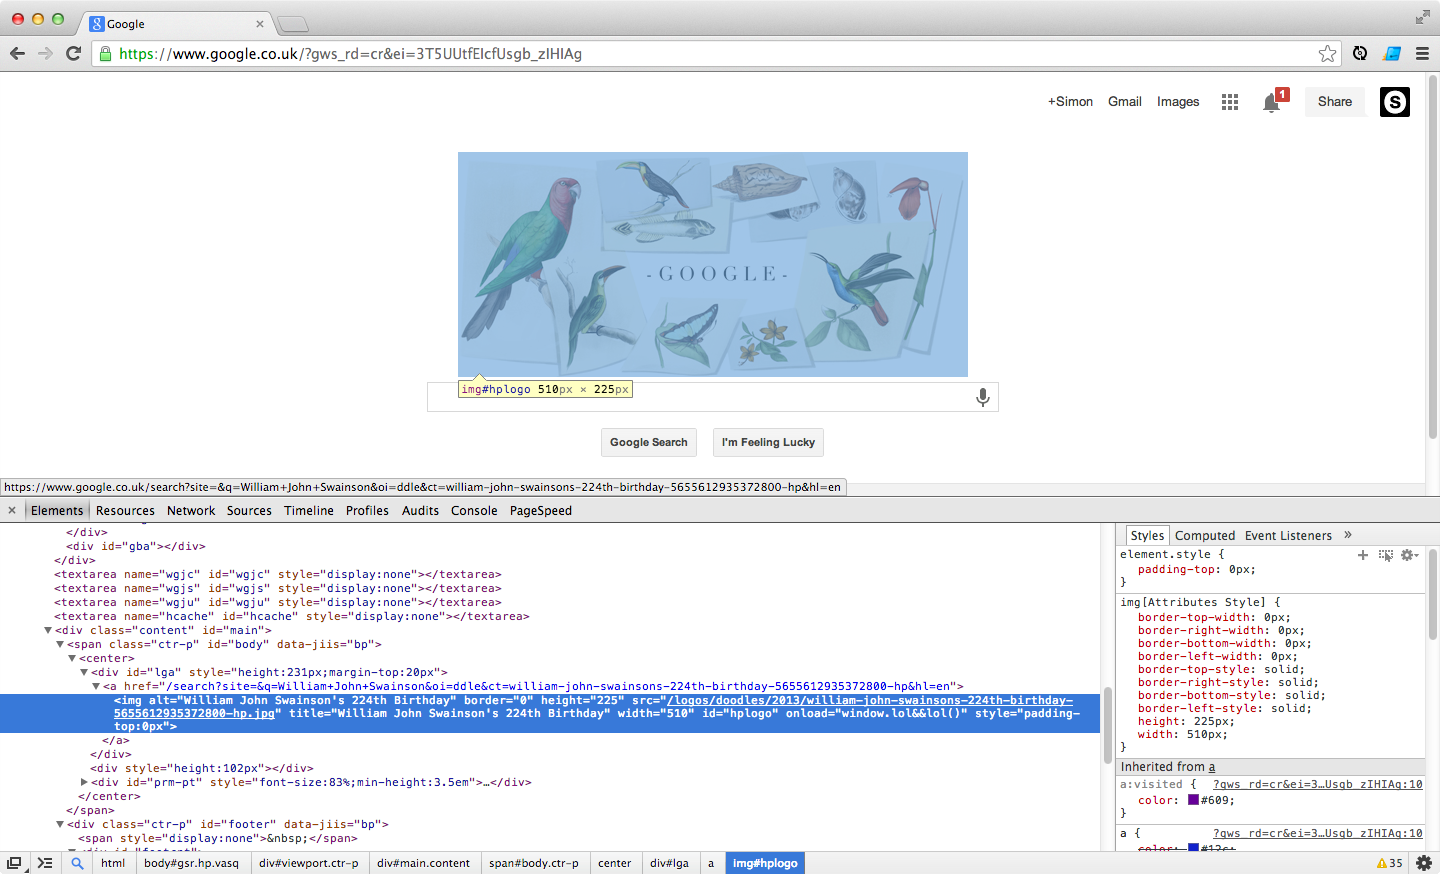Screen dimensions: 1440x874
Task: Activate the inspect element magnifier
Action: [x=77, y=863]
